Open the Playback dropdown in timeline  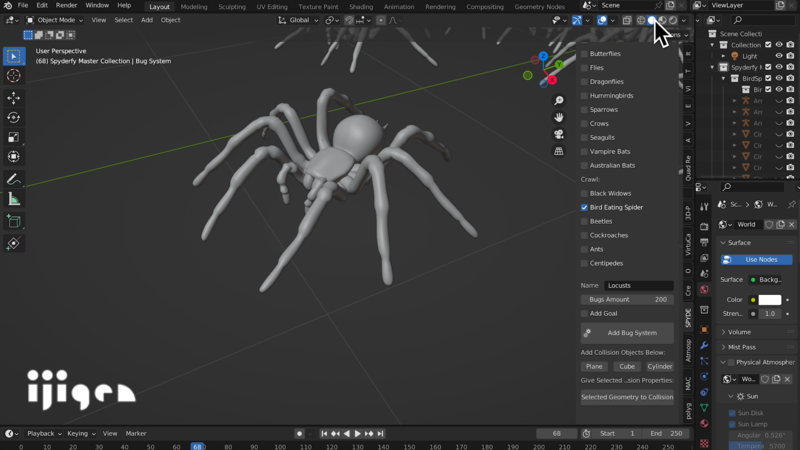(44, 434)
